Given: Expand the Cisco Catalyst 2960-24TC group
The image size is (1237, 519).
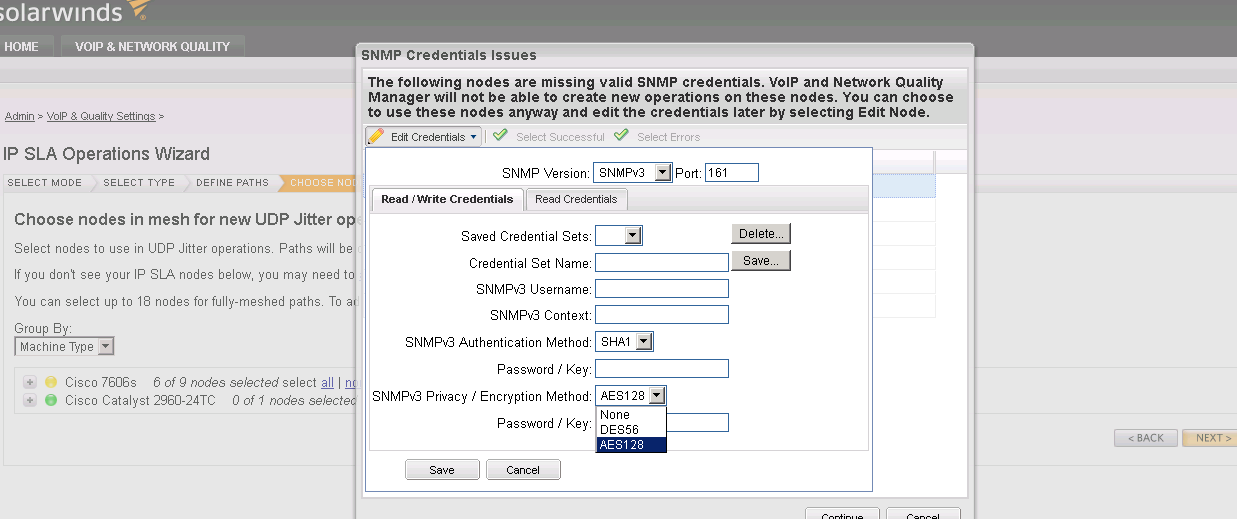Looking at the screenshot, I should click(29, 400).
